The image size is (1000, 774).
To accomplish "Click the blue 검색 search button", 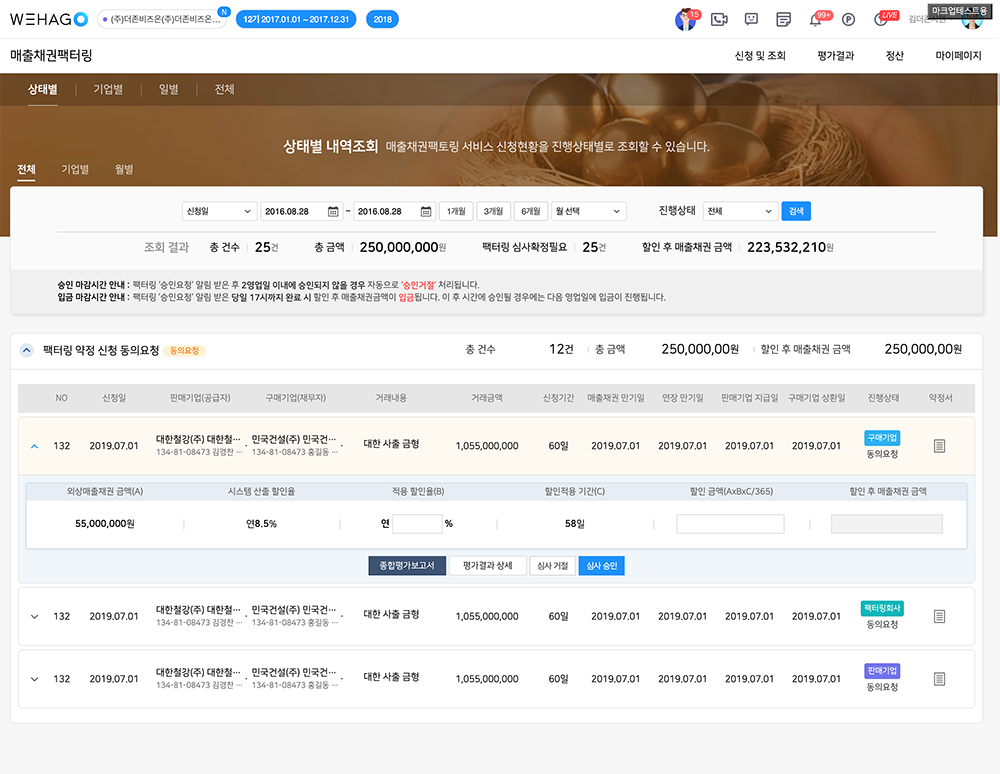I will pyautogui.click(x=796, y=211).
